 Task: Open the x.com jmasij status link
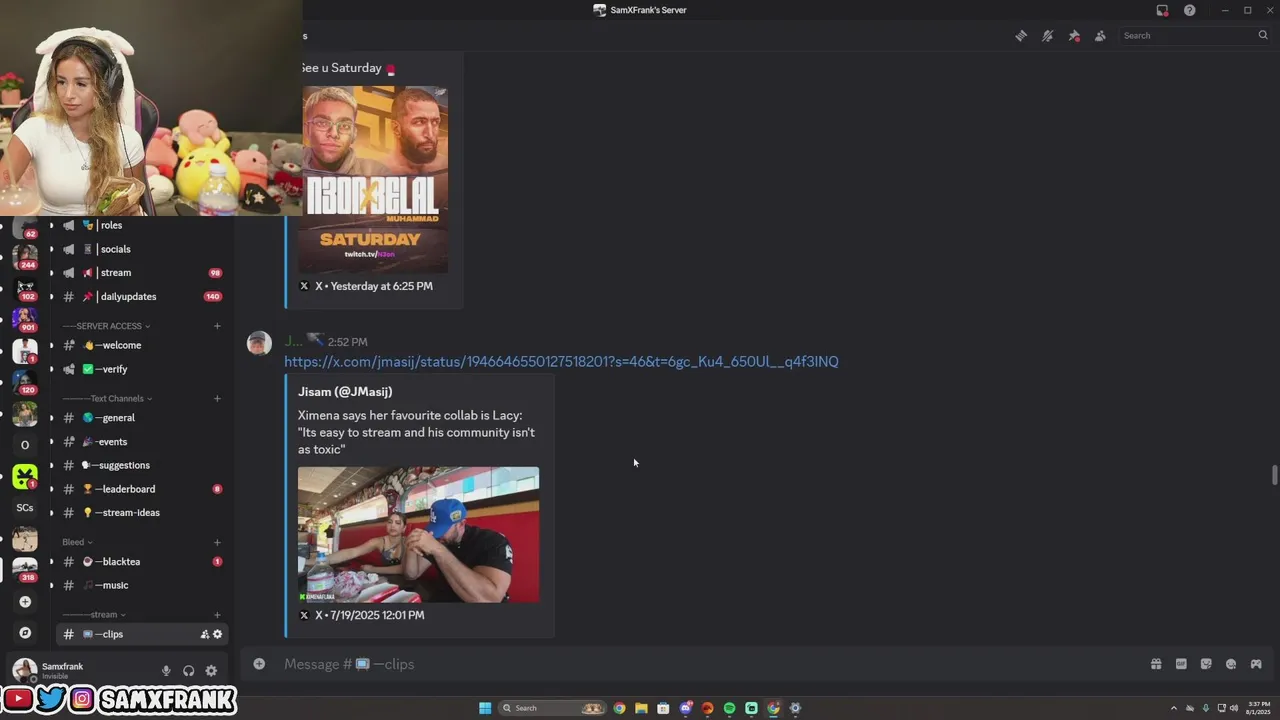coord(561,362)
